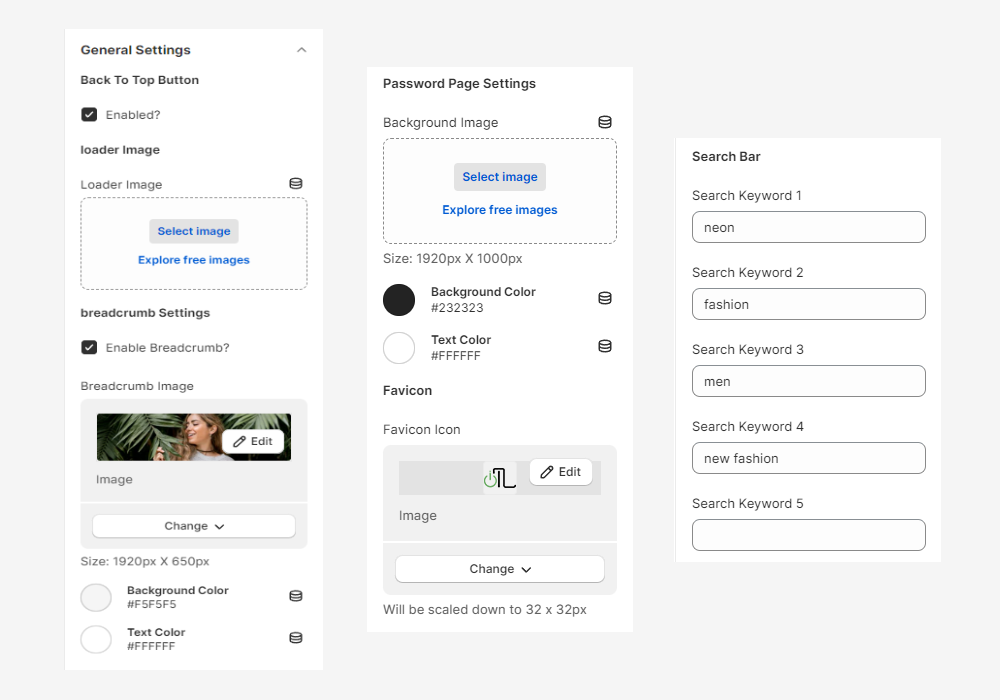Open breadcrumb Text Color #FFFFFF swatch
Image resolution: width=1000 pixels, height=700 pixels.
[96, 639]
